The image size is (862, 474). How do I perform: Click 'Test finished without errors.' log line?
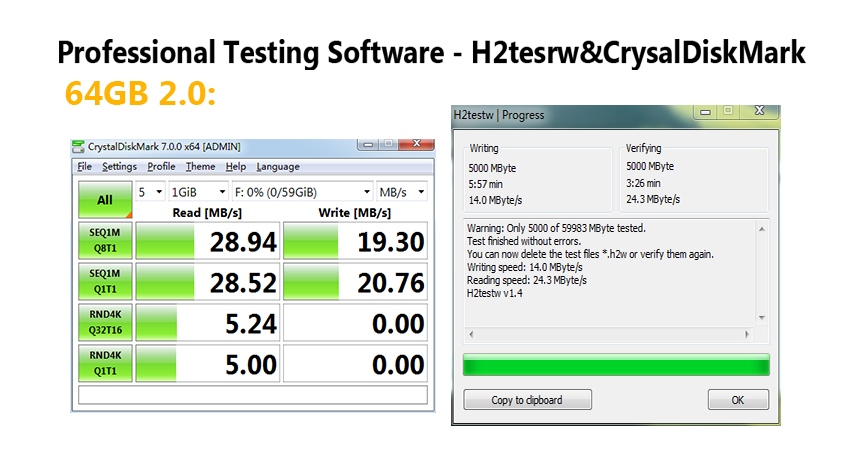[x=524, y=241]
